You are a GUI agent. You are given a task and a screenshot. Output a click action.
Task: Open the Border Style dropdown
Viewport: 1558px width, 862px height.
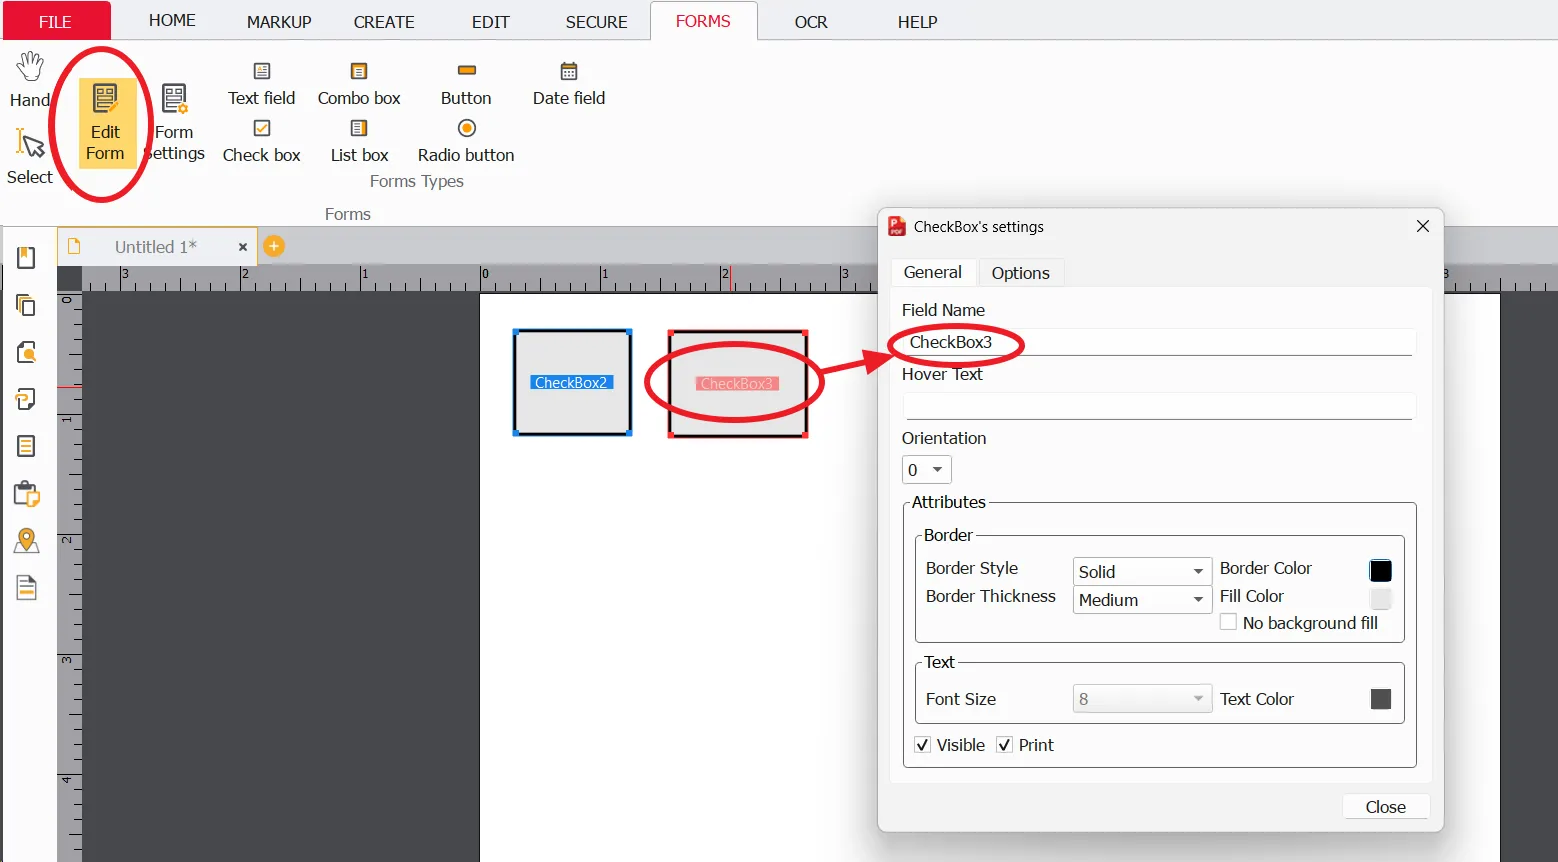1142,571
